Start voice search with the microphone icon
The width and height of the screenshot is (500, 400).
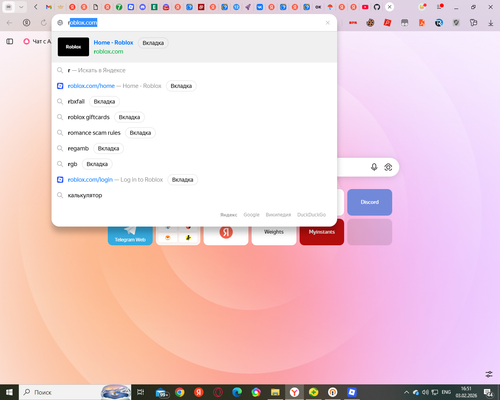tap(374, 167)
